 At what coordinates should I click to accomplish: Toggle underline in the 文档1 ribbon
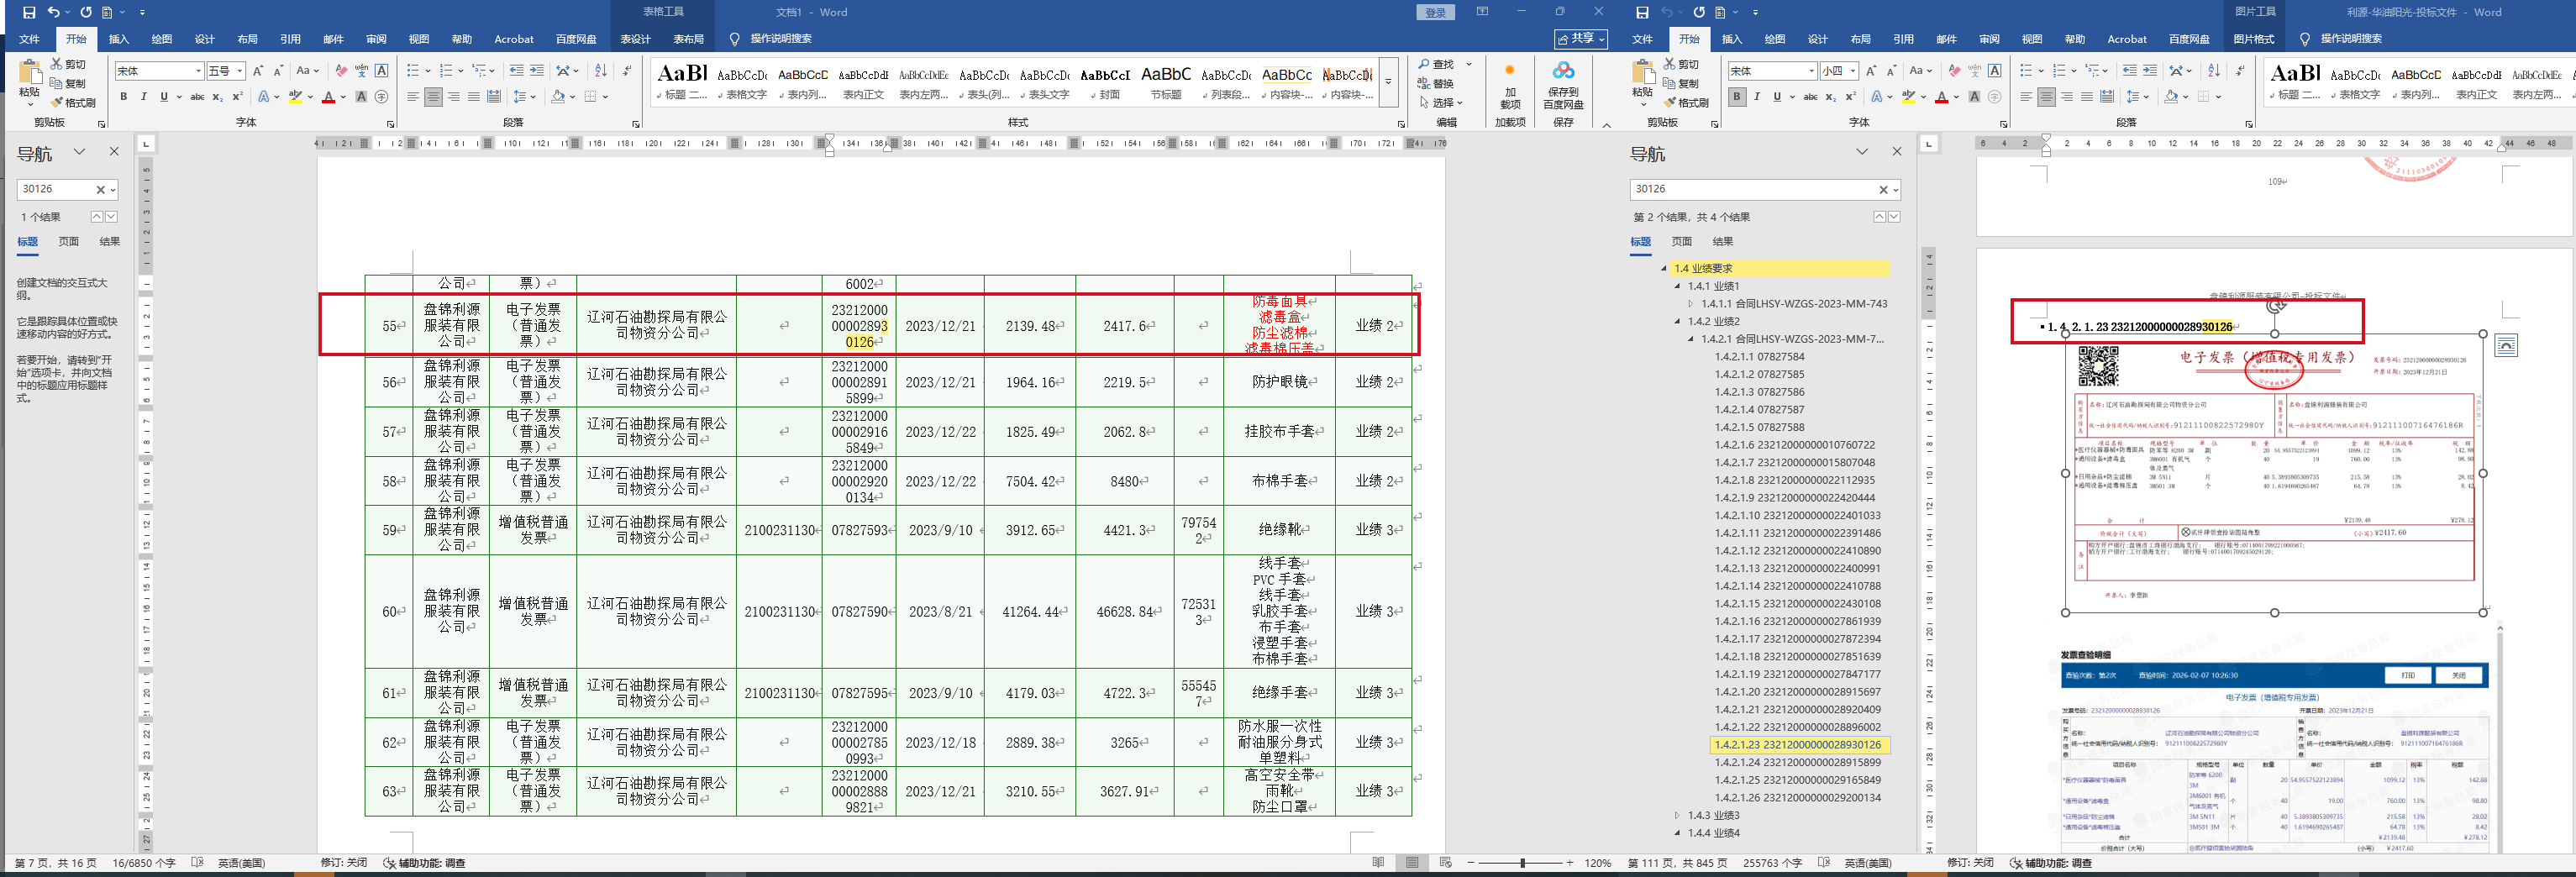coord(164,97)
